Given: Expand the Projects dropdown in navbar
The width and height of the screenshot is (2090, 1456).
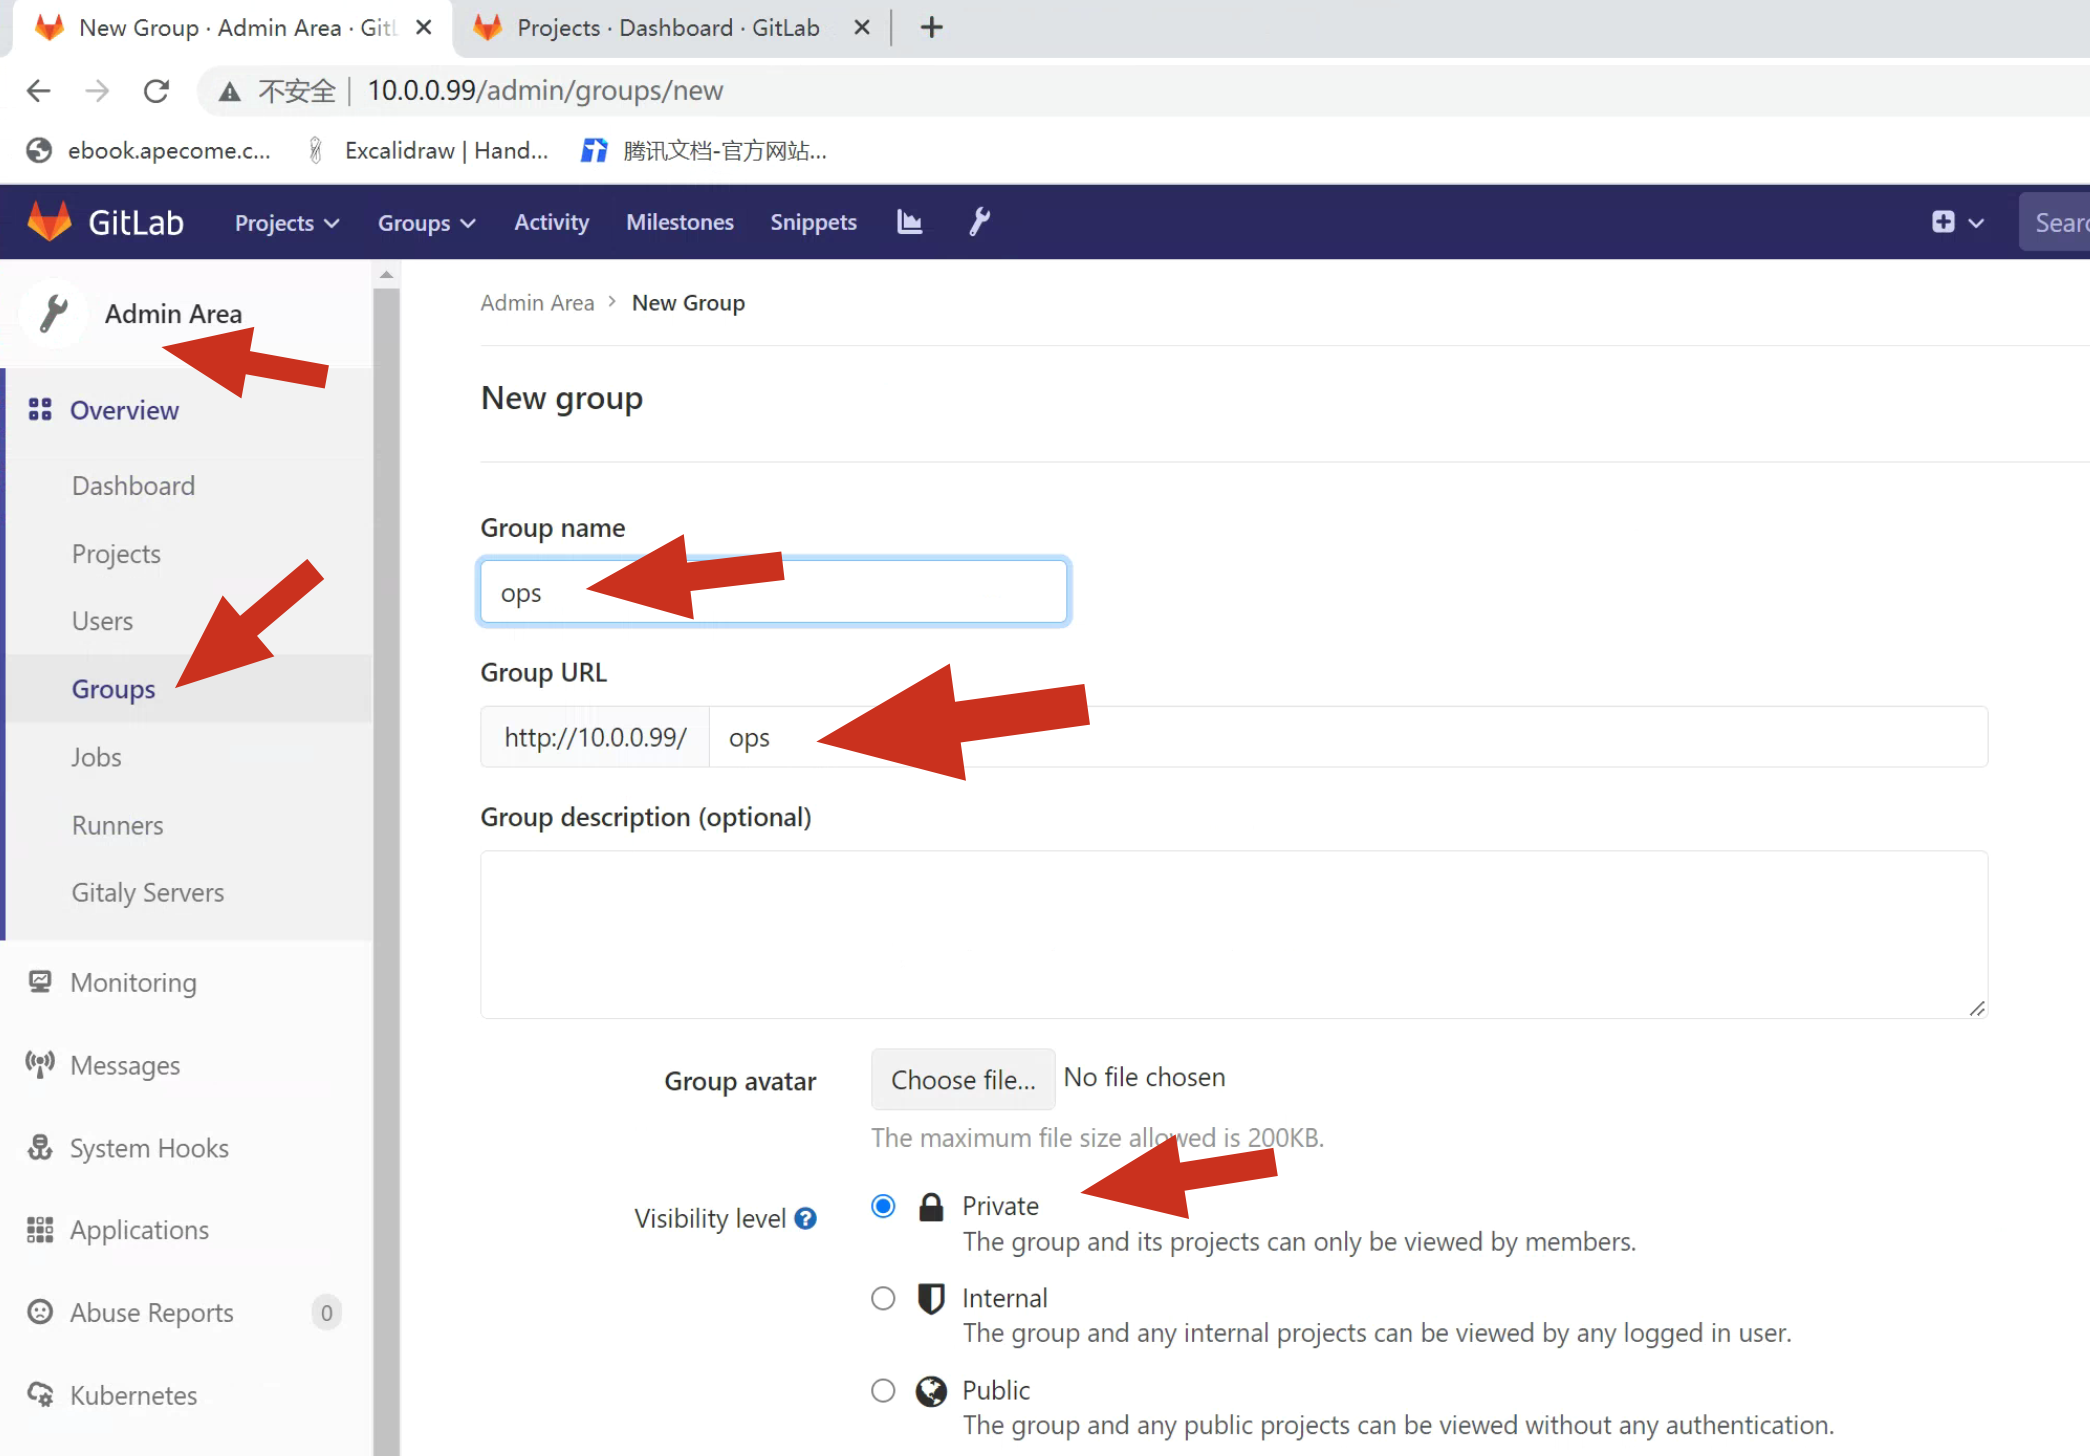Looking at the screenshot, I should 286,222.
